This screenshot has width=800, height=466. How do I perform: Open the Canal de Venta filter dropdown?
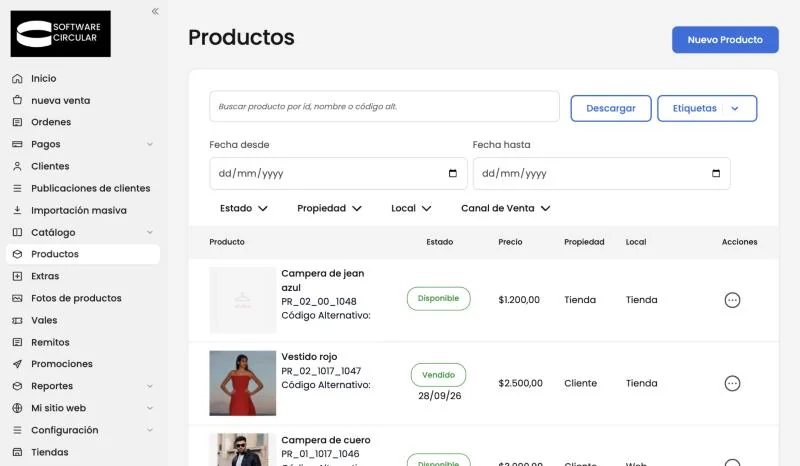click(506, 208)
